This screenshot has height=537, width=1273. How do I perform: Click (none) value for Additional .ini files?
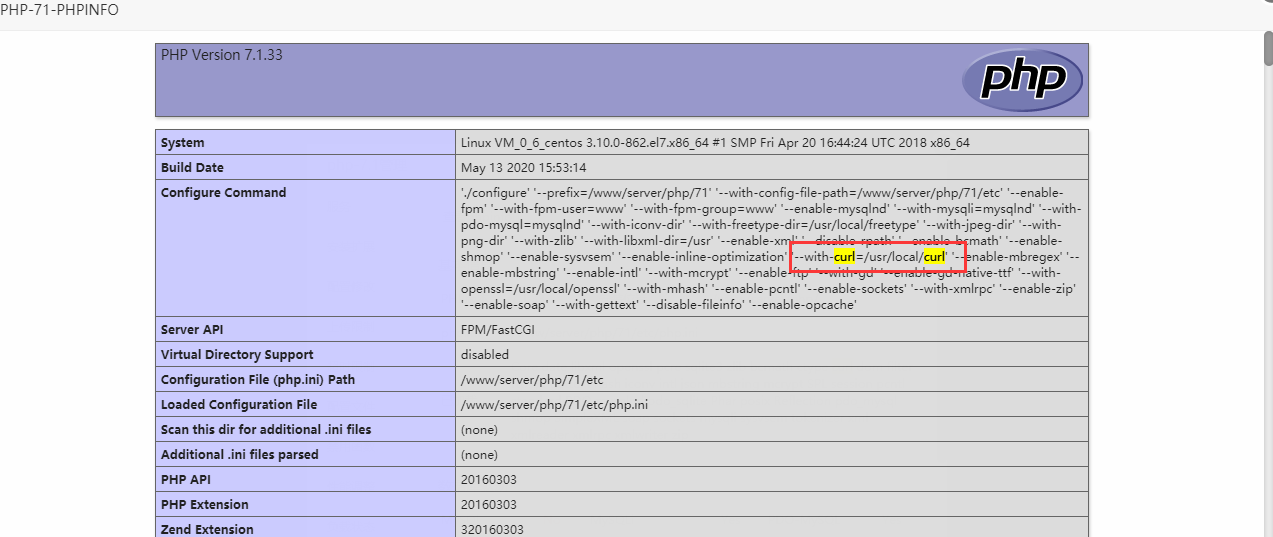[479, 455]
